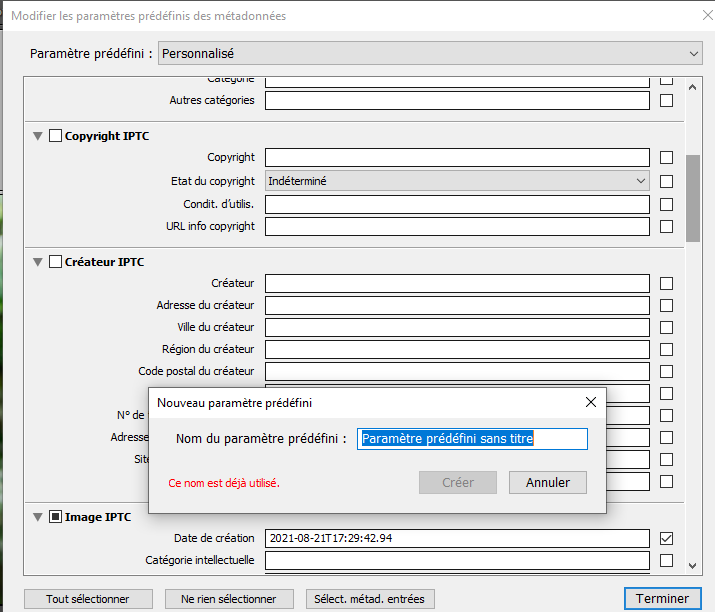Click the Sélect. métad. entrées button
The image size is (715, 612).
click(x=369, y=599)
